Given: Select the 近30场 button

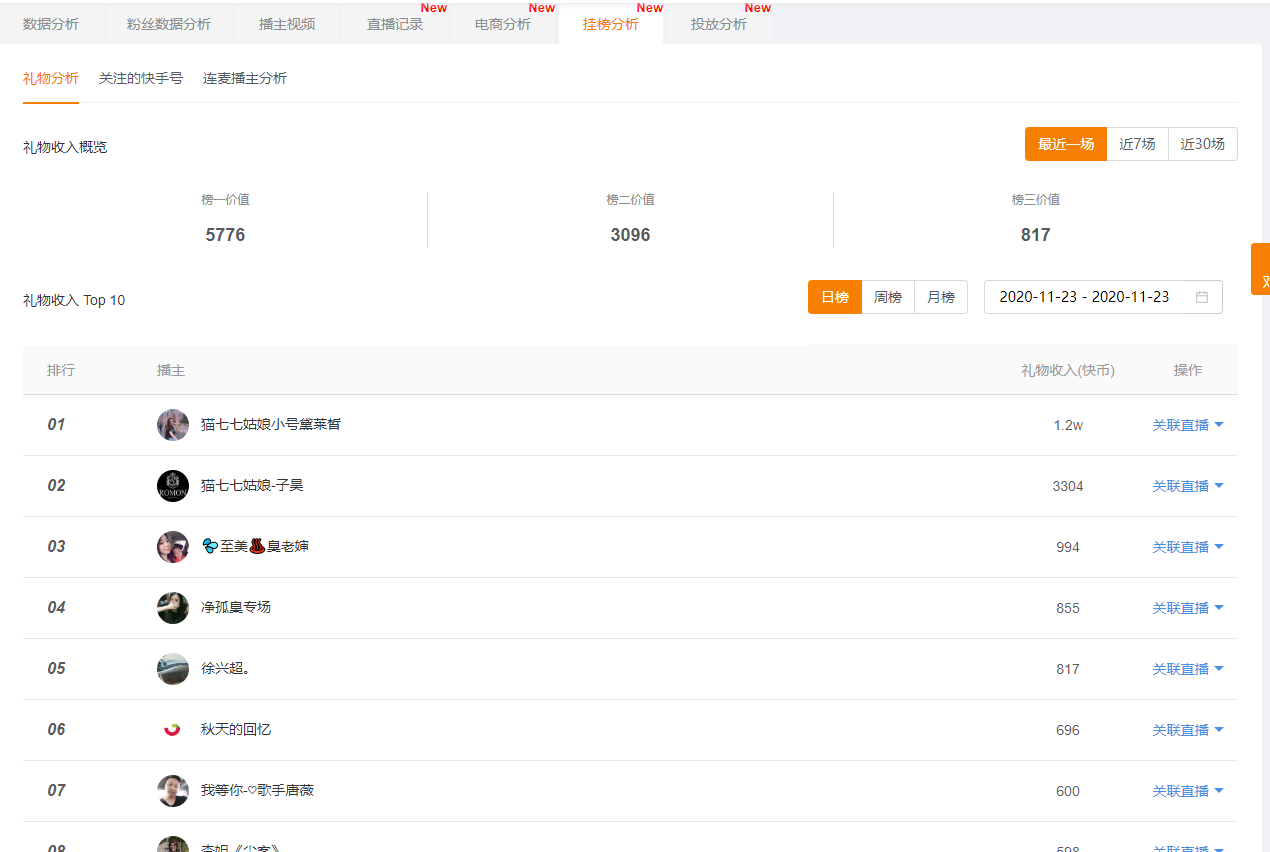Looking at the screenshot, I should [x=1202, y=143].
